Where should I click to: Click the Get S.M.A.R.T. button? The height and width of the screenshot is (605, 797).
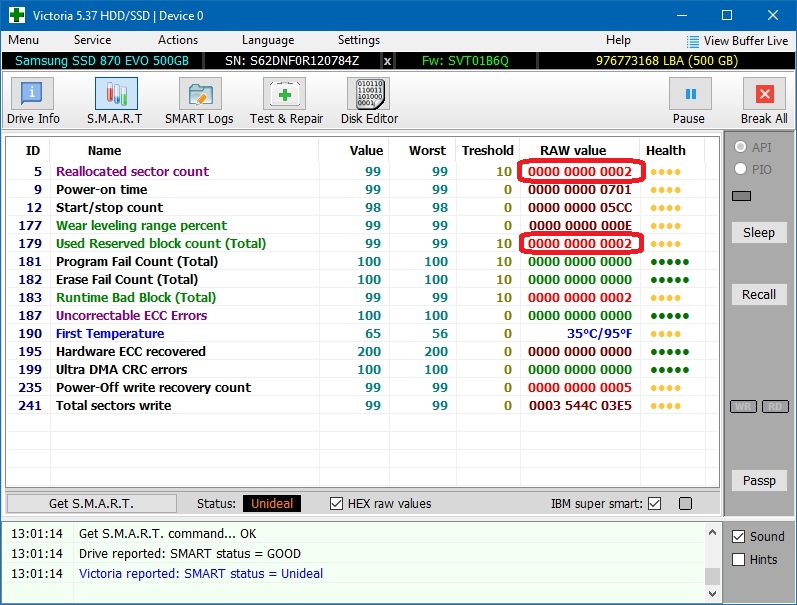pyautogui.click(x=91, y=503)
